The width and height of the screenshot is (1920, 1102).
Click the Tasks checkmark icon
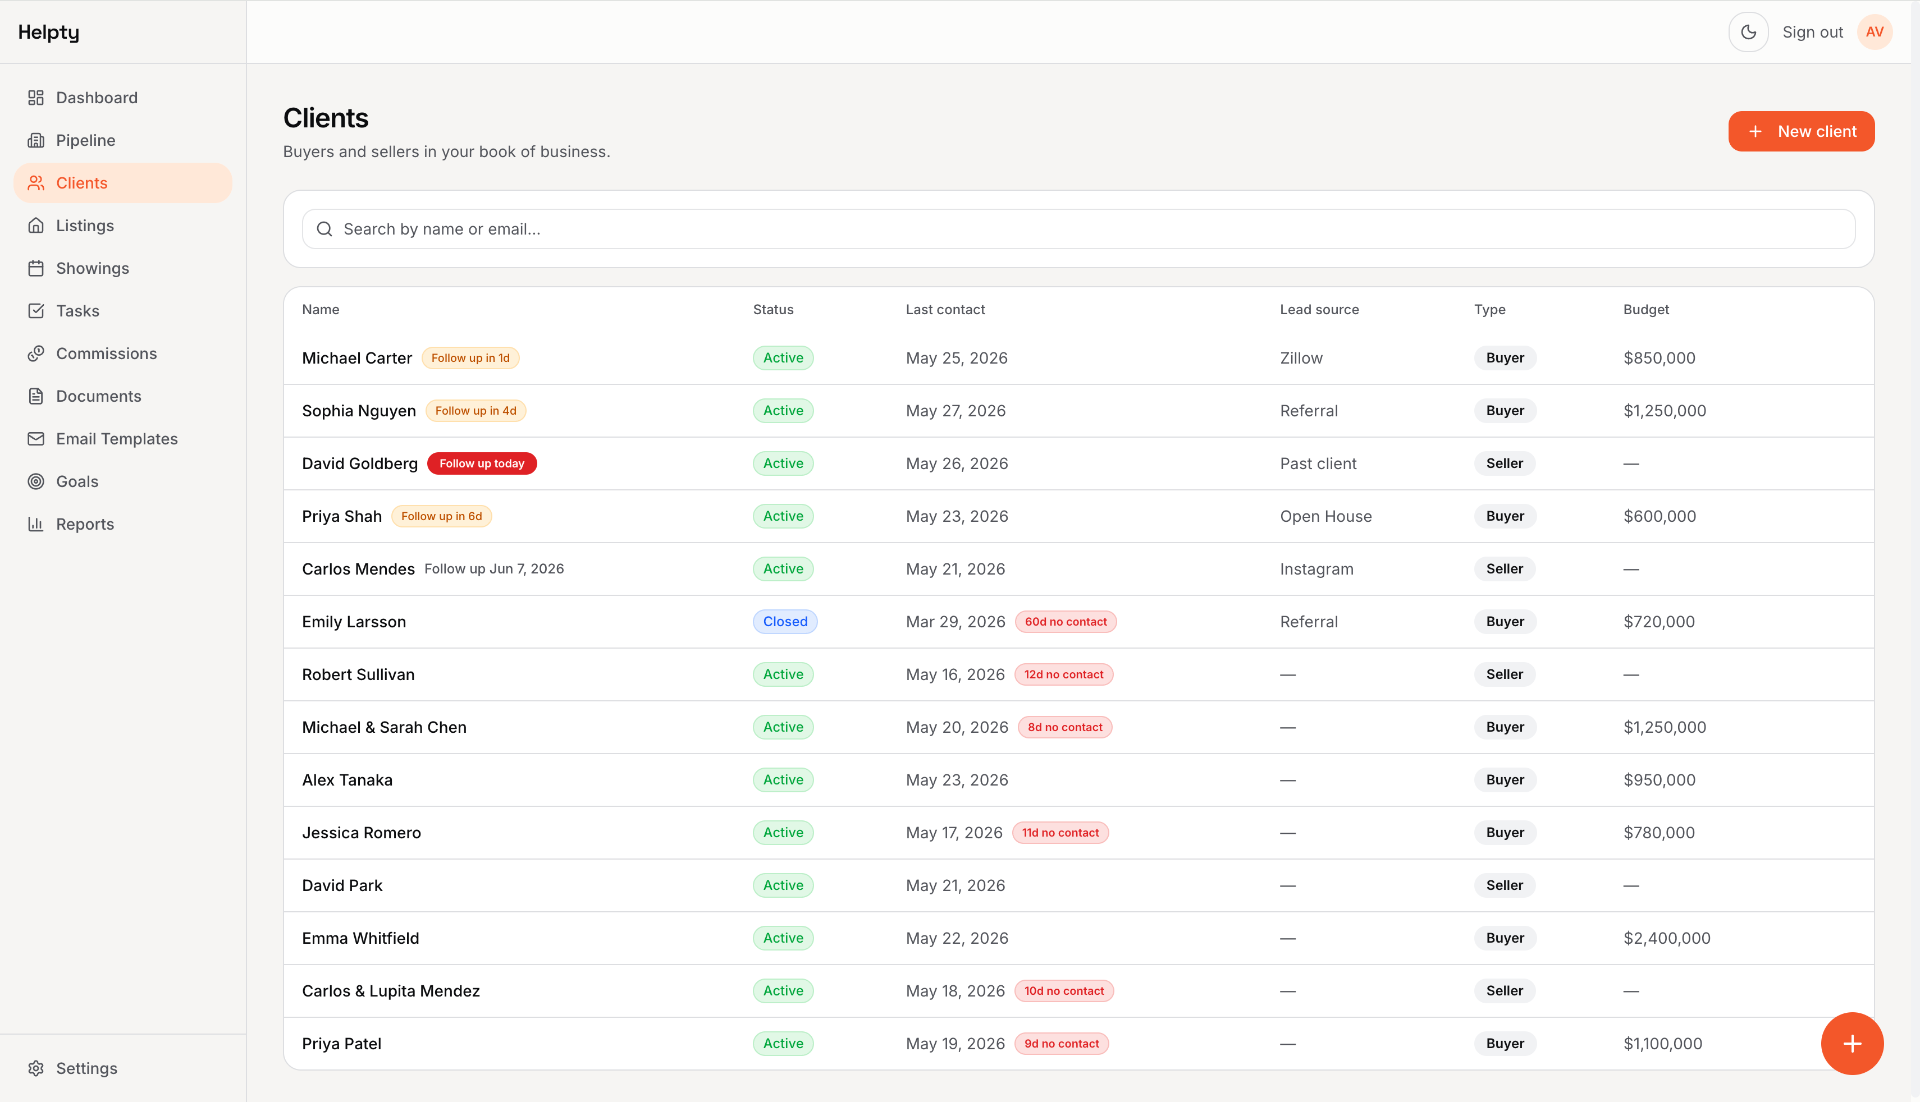pyautogui.click(x=36, y=311)
